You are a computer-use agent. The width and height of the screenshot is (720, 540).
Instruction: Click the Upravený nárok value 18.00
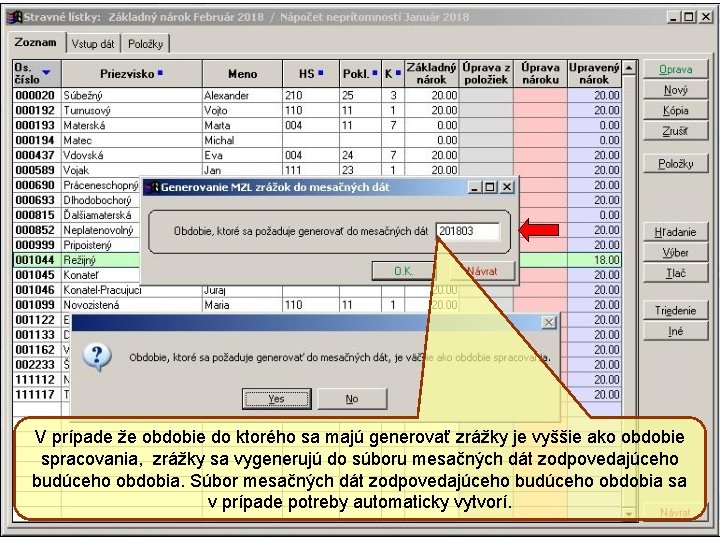pyautogui.click(x=594, y=260)
